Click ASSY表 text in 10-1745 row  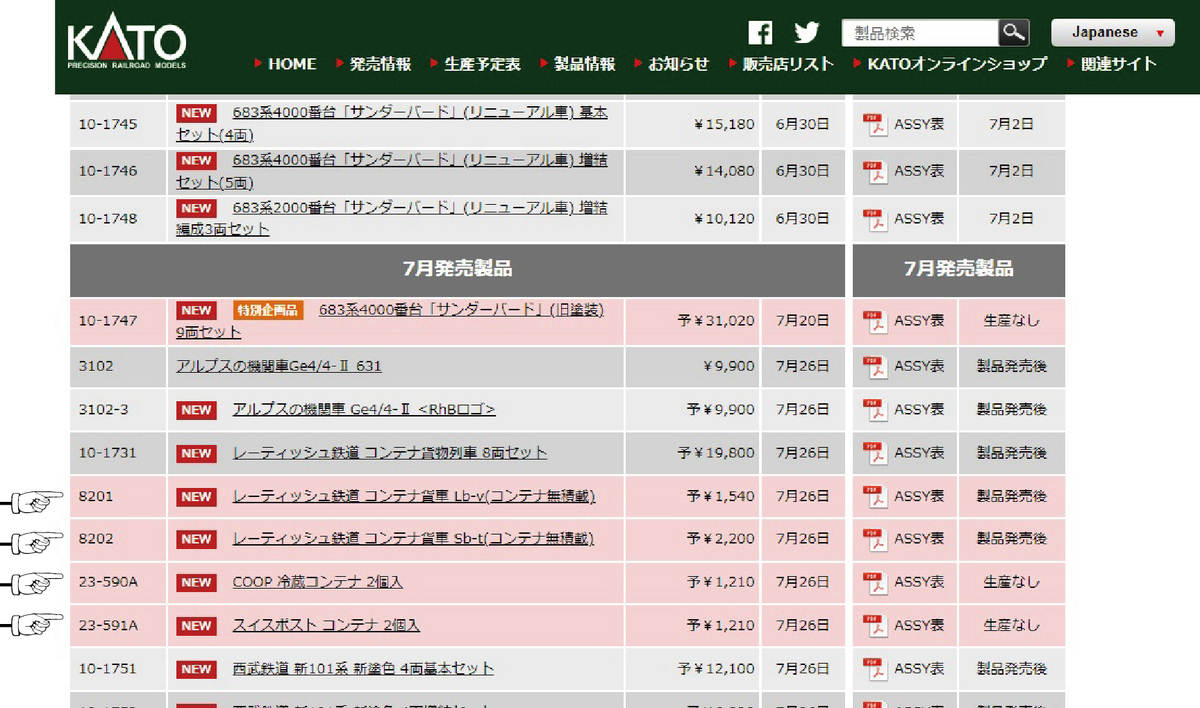919,125
